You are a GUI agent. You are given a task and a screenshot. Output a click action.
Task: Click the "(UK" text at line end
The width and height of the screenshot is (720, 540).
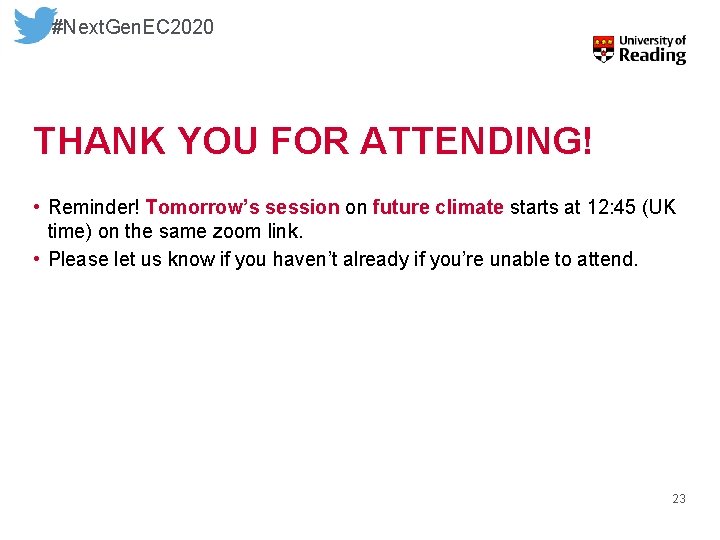(x=659, y=207)
